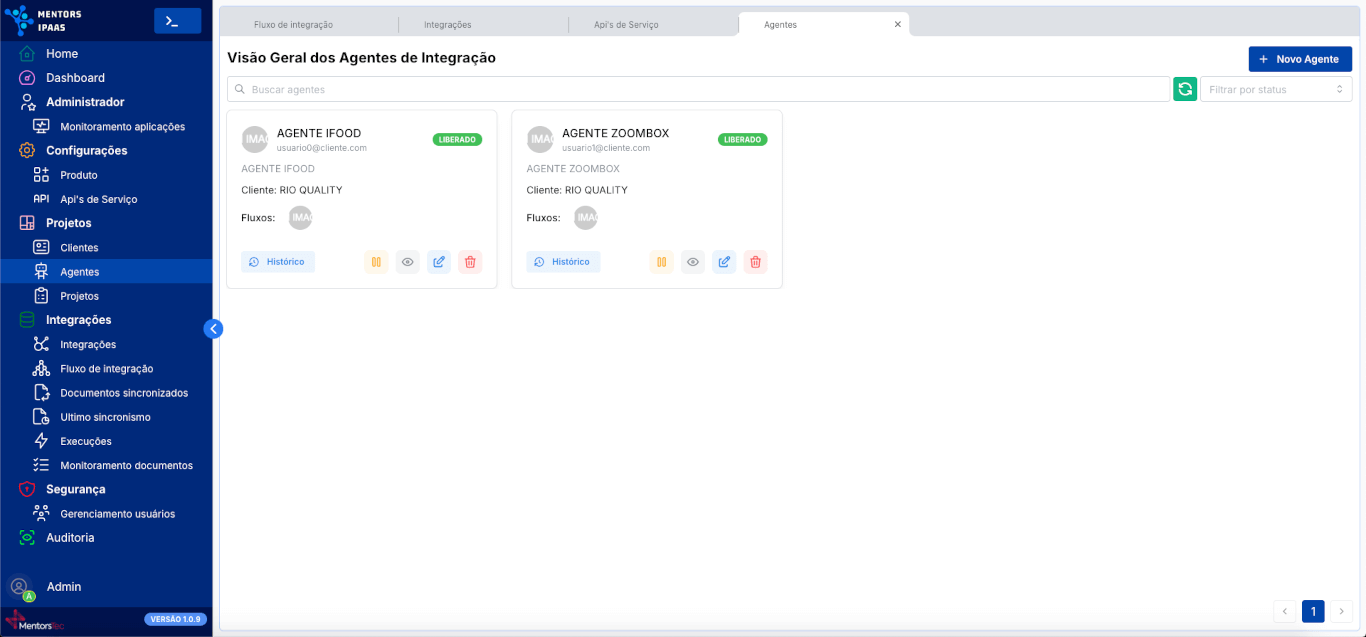Screen dimensions: 1366x637
Task: Click the Novo Agente button
Action: click(x=1299, y=59)
